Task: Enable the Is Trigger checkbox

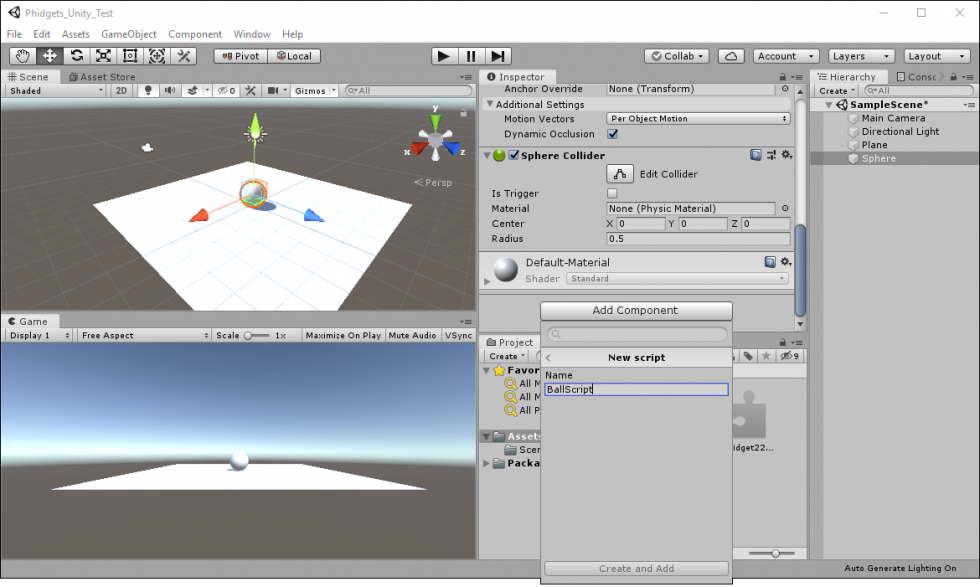Action: click(612, 194)
